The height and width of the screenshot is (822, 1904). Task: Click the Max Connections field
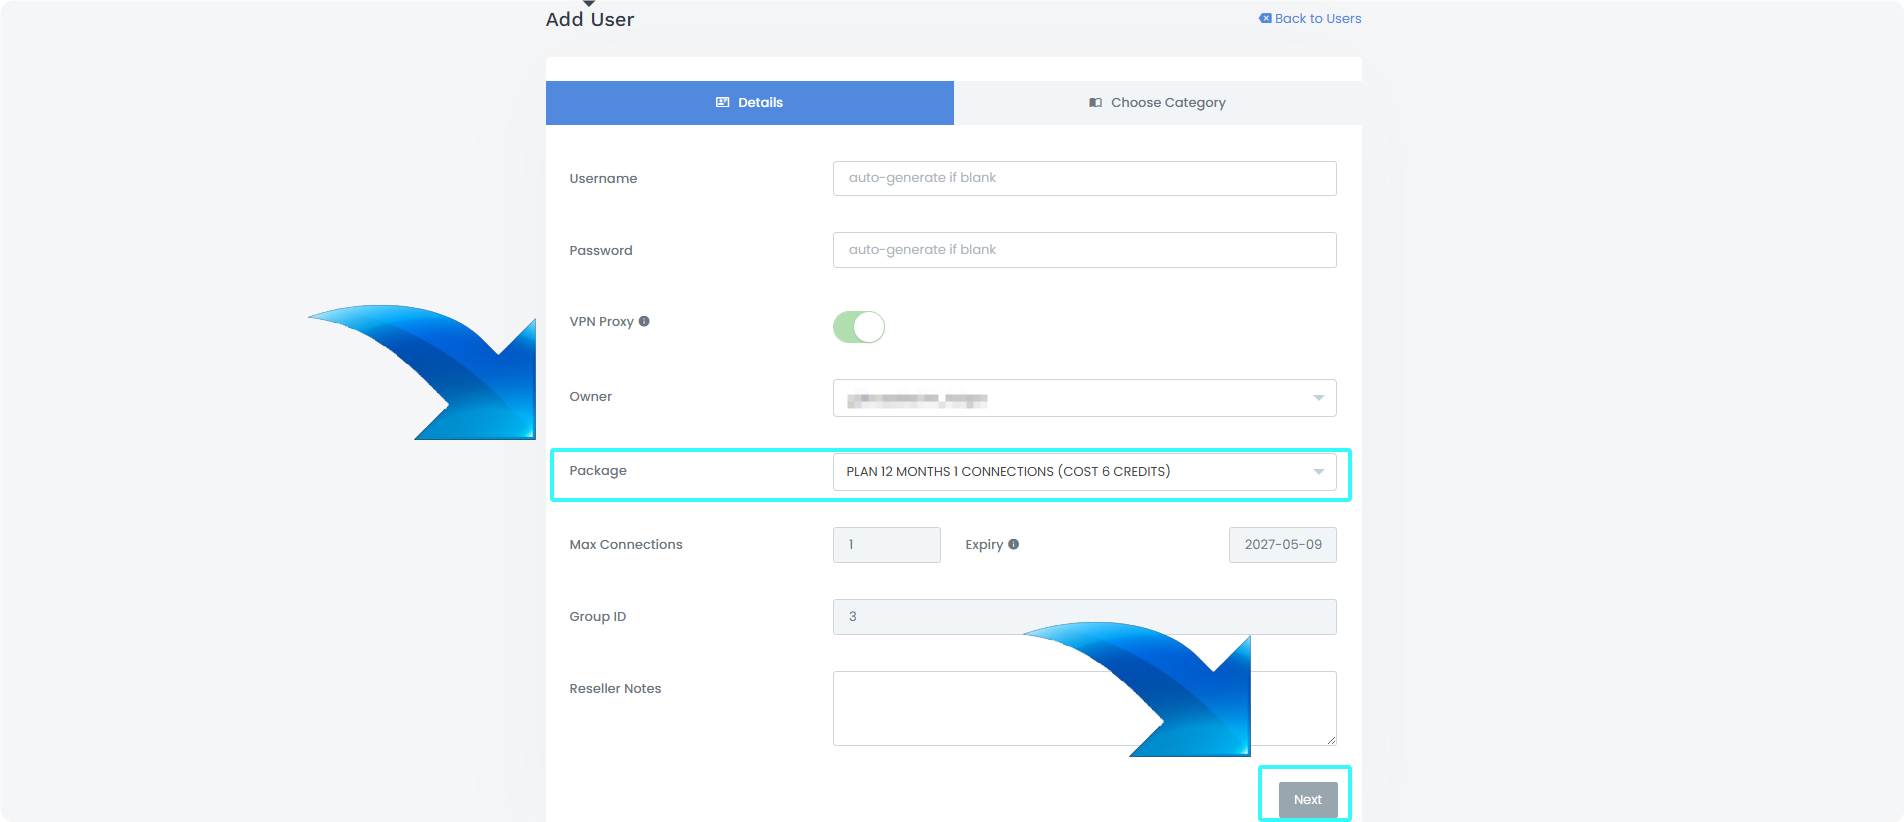[x=886, y=545]
